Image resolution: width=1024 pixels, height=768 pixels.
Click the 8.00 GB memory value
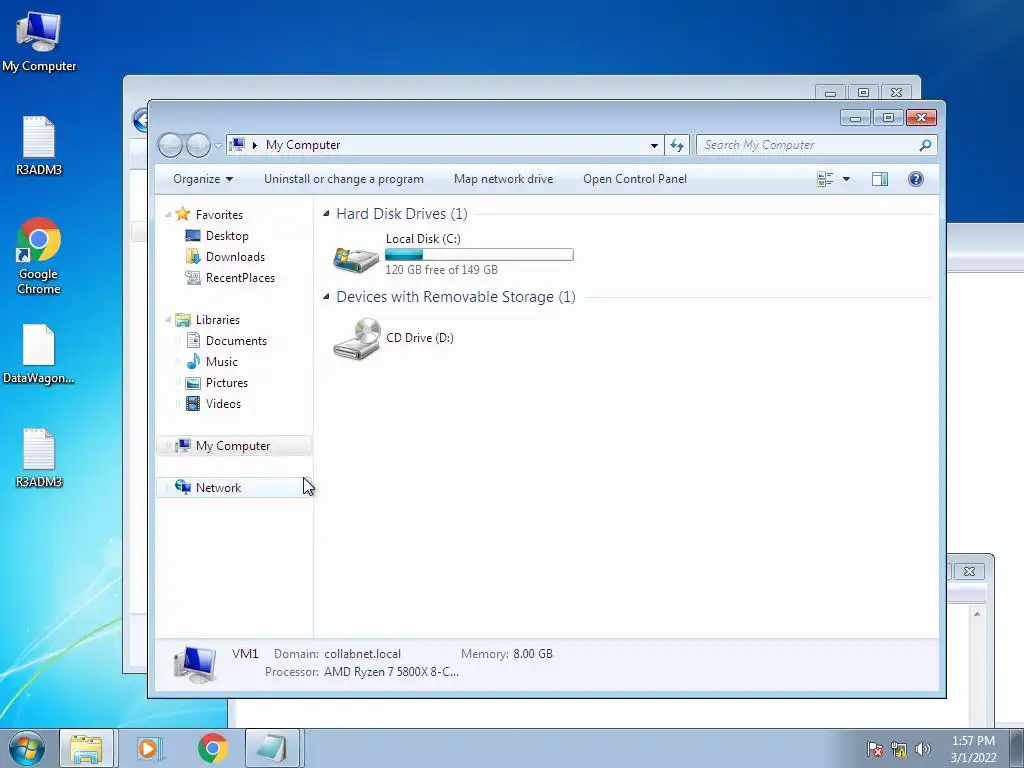pos(533,654)
